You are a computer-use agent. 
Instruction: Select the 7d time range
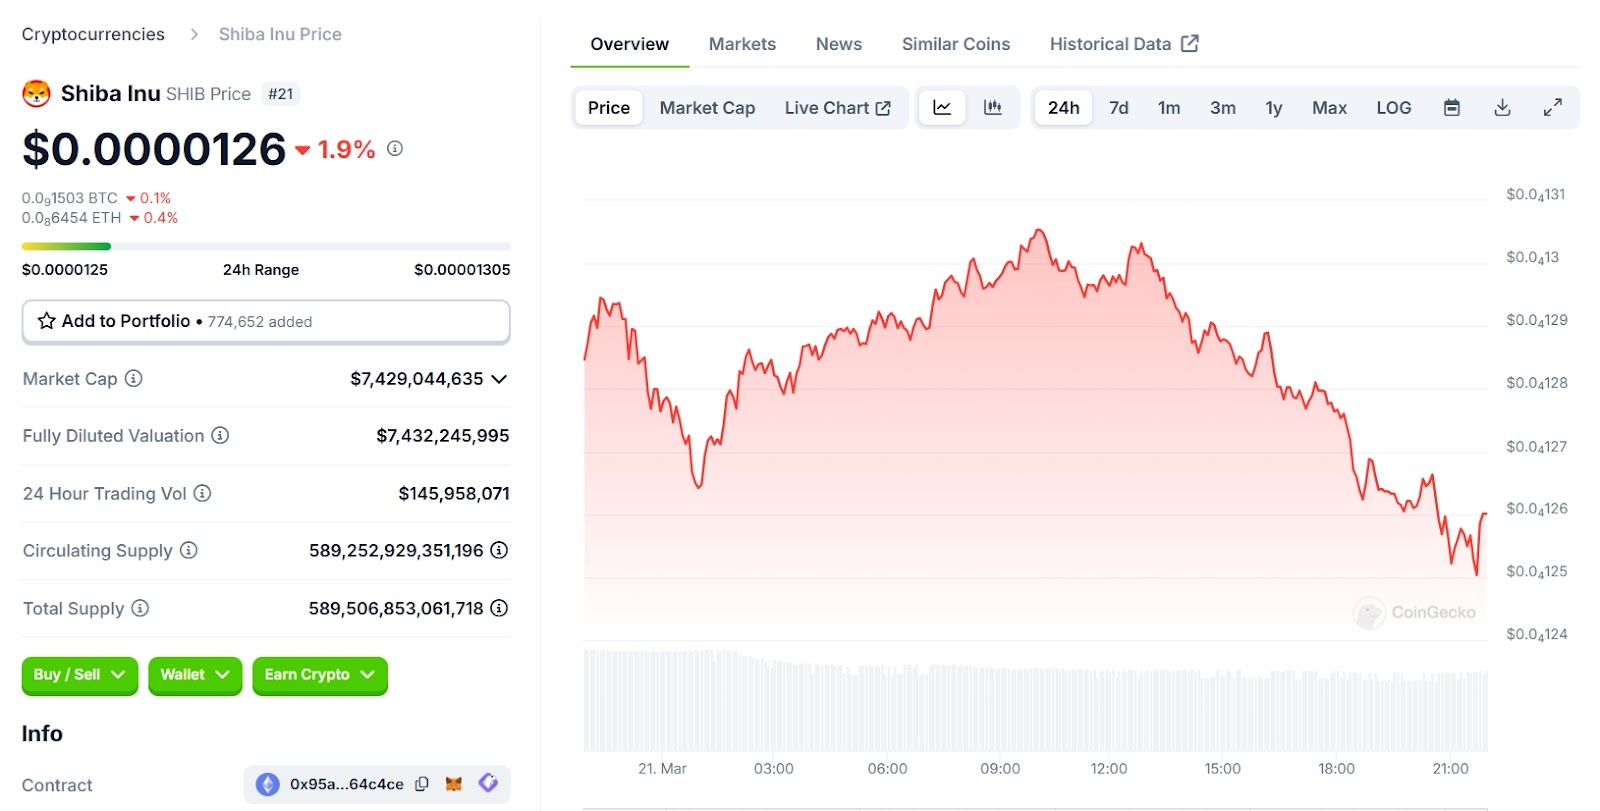point(1118,108)
